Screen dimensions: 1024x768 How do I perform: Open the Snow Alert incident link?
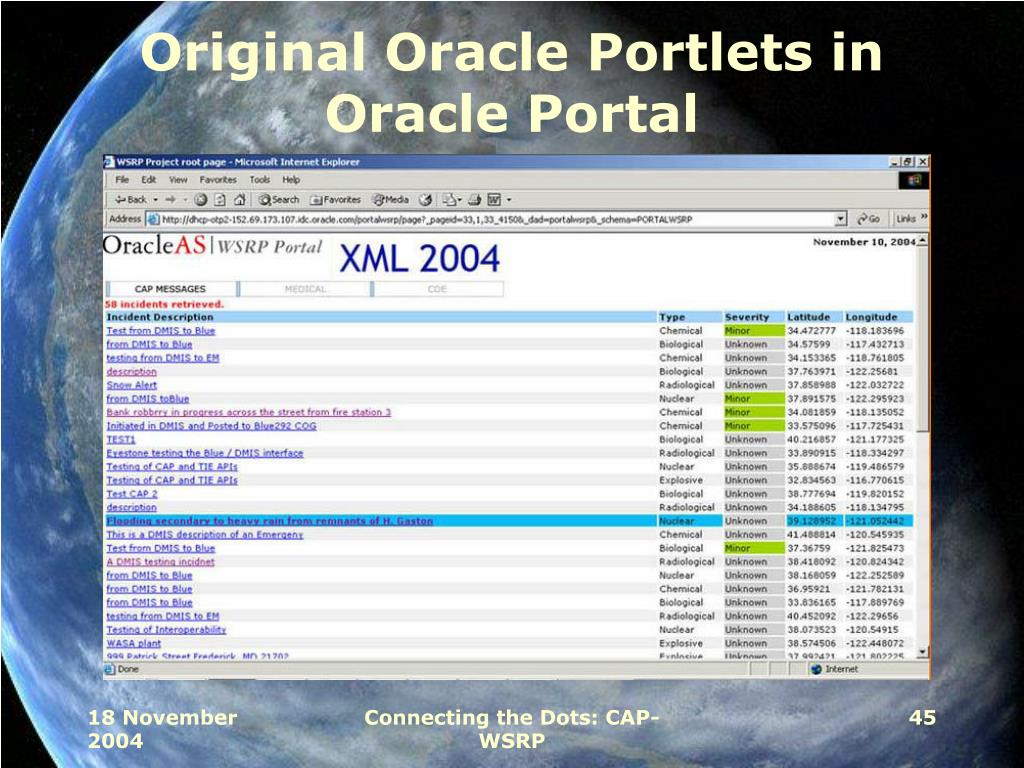(132, 385)
